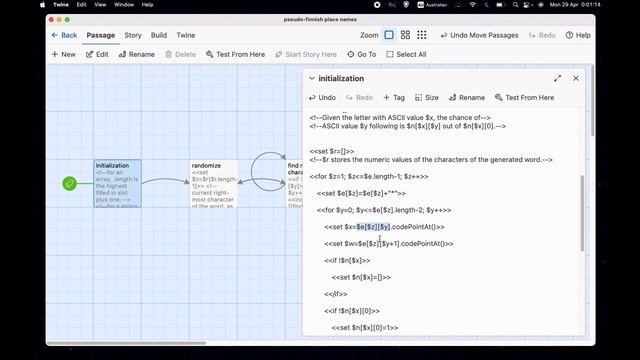The height and width of the screenshot is (360, 640).
Task: Click Test From Here in main toolbar
Action: [x=236, y=54]
